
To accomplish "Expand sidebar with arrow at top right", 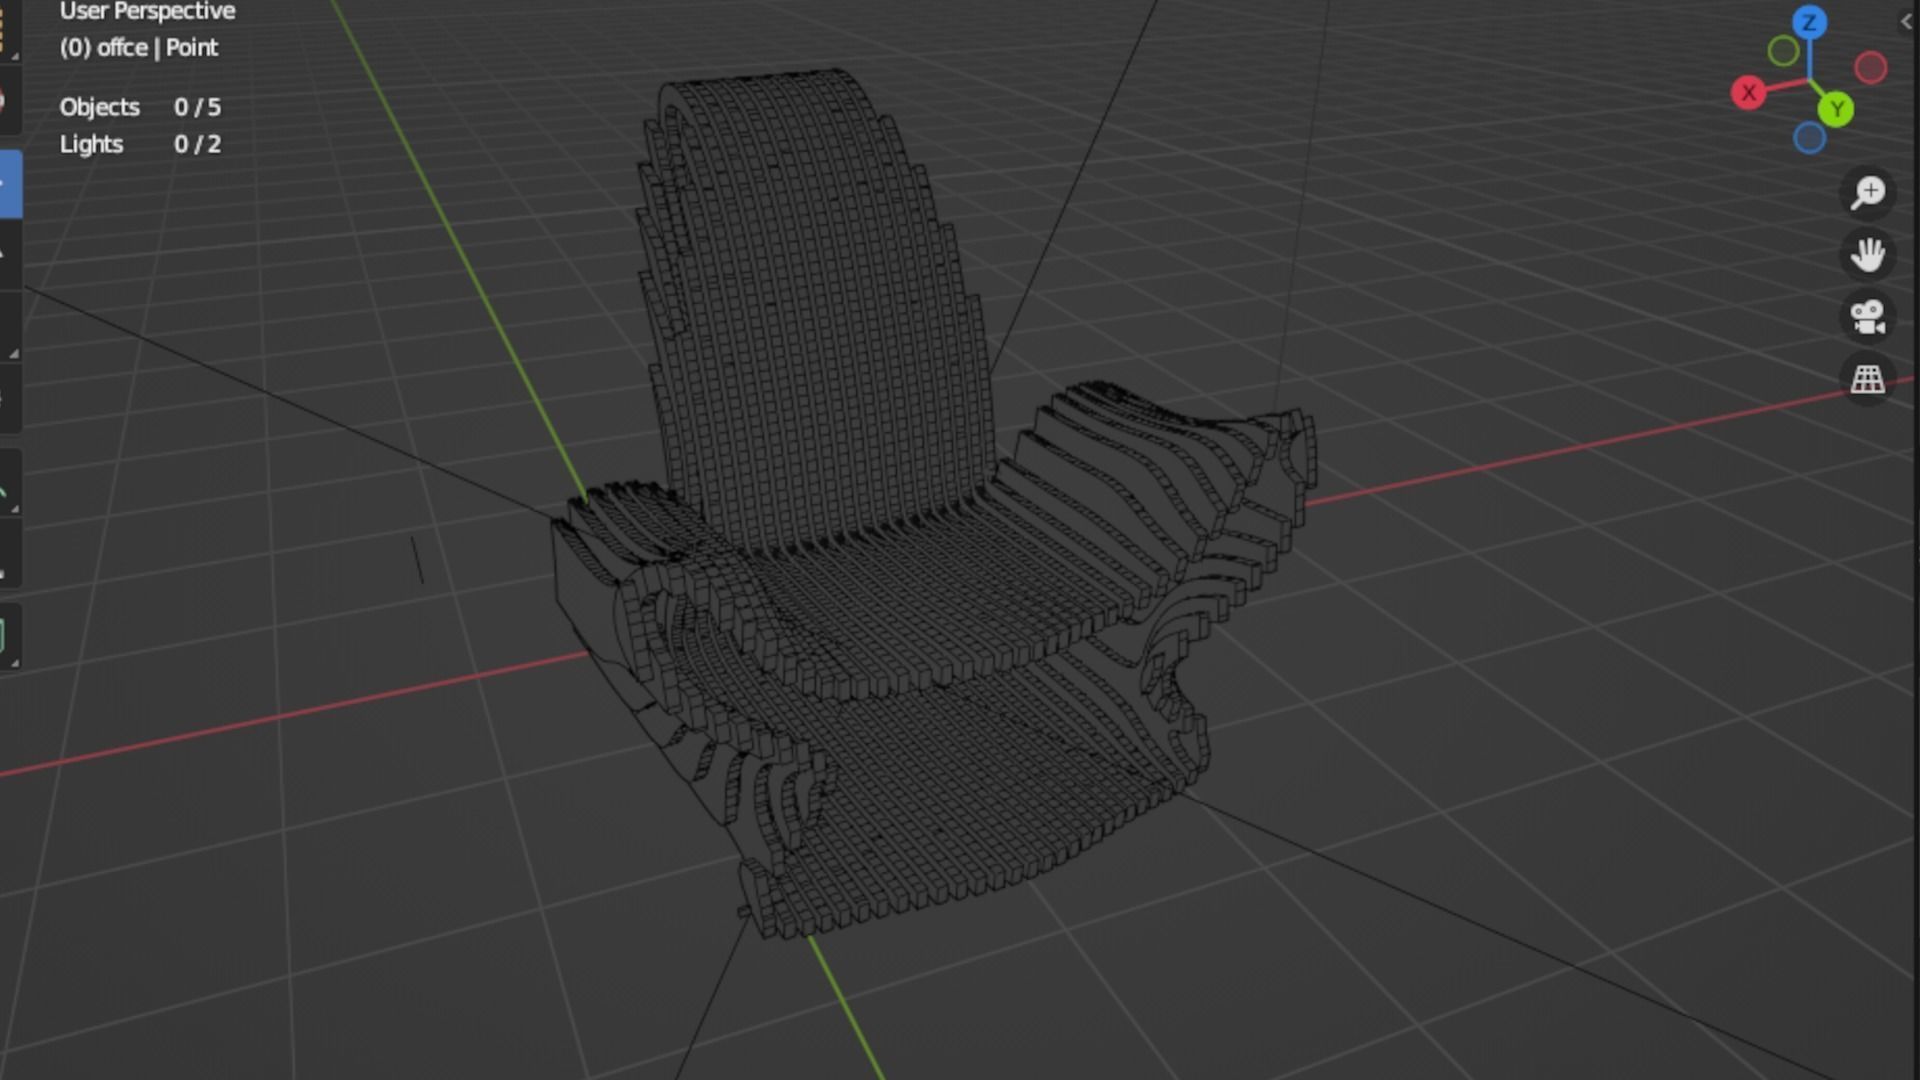I will (x=1906, y=21).
